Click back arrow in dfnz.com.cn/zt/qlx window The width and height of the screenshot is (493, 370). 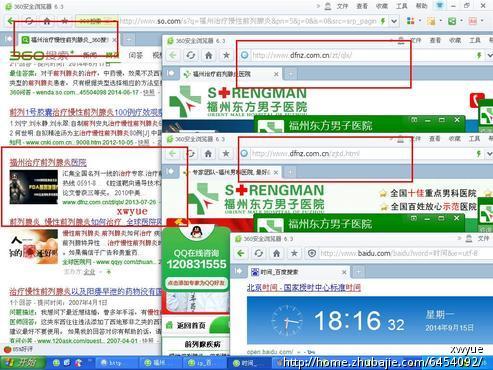[x=173, y=55]
